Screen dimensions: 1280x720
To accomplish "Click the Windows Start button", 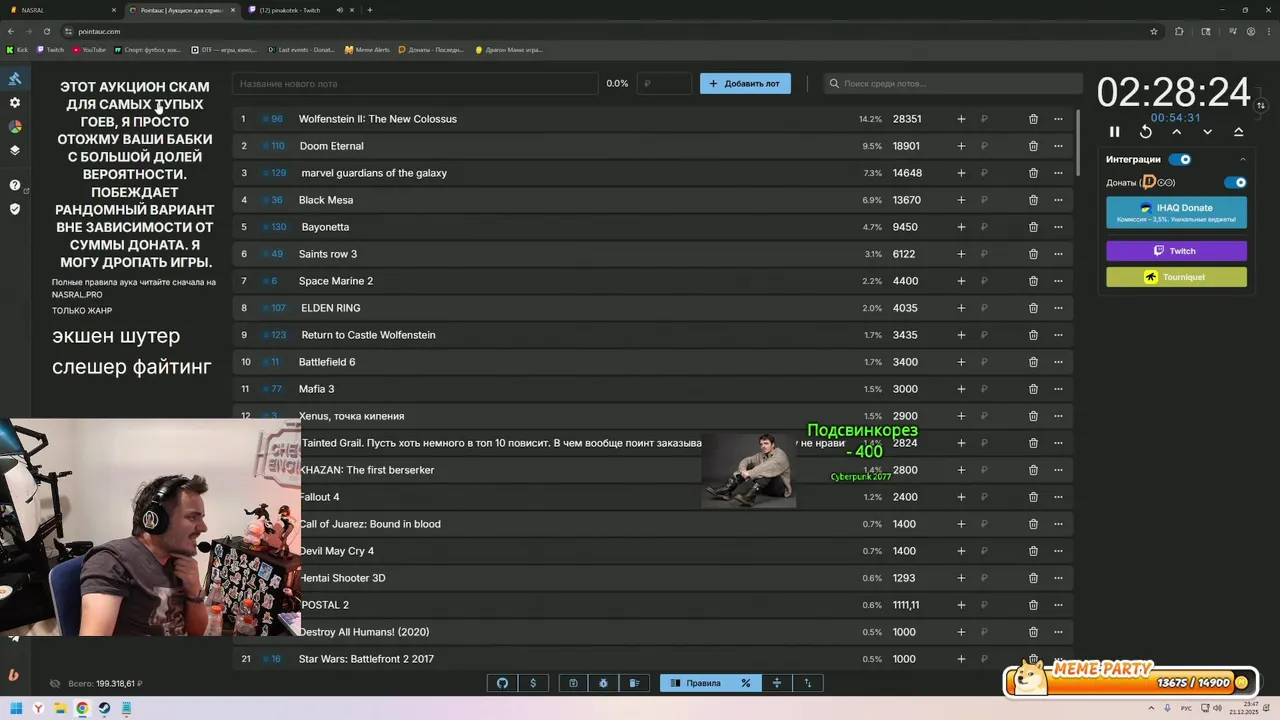I will pyautogui.click(x=16, y=708).
